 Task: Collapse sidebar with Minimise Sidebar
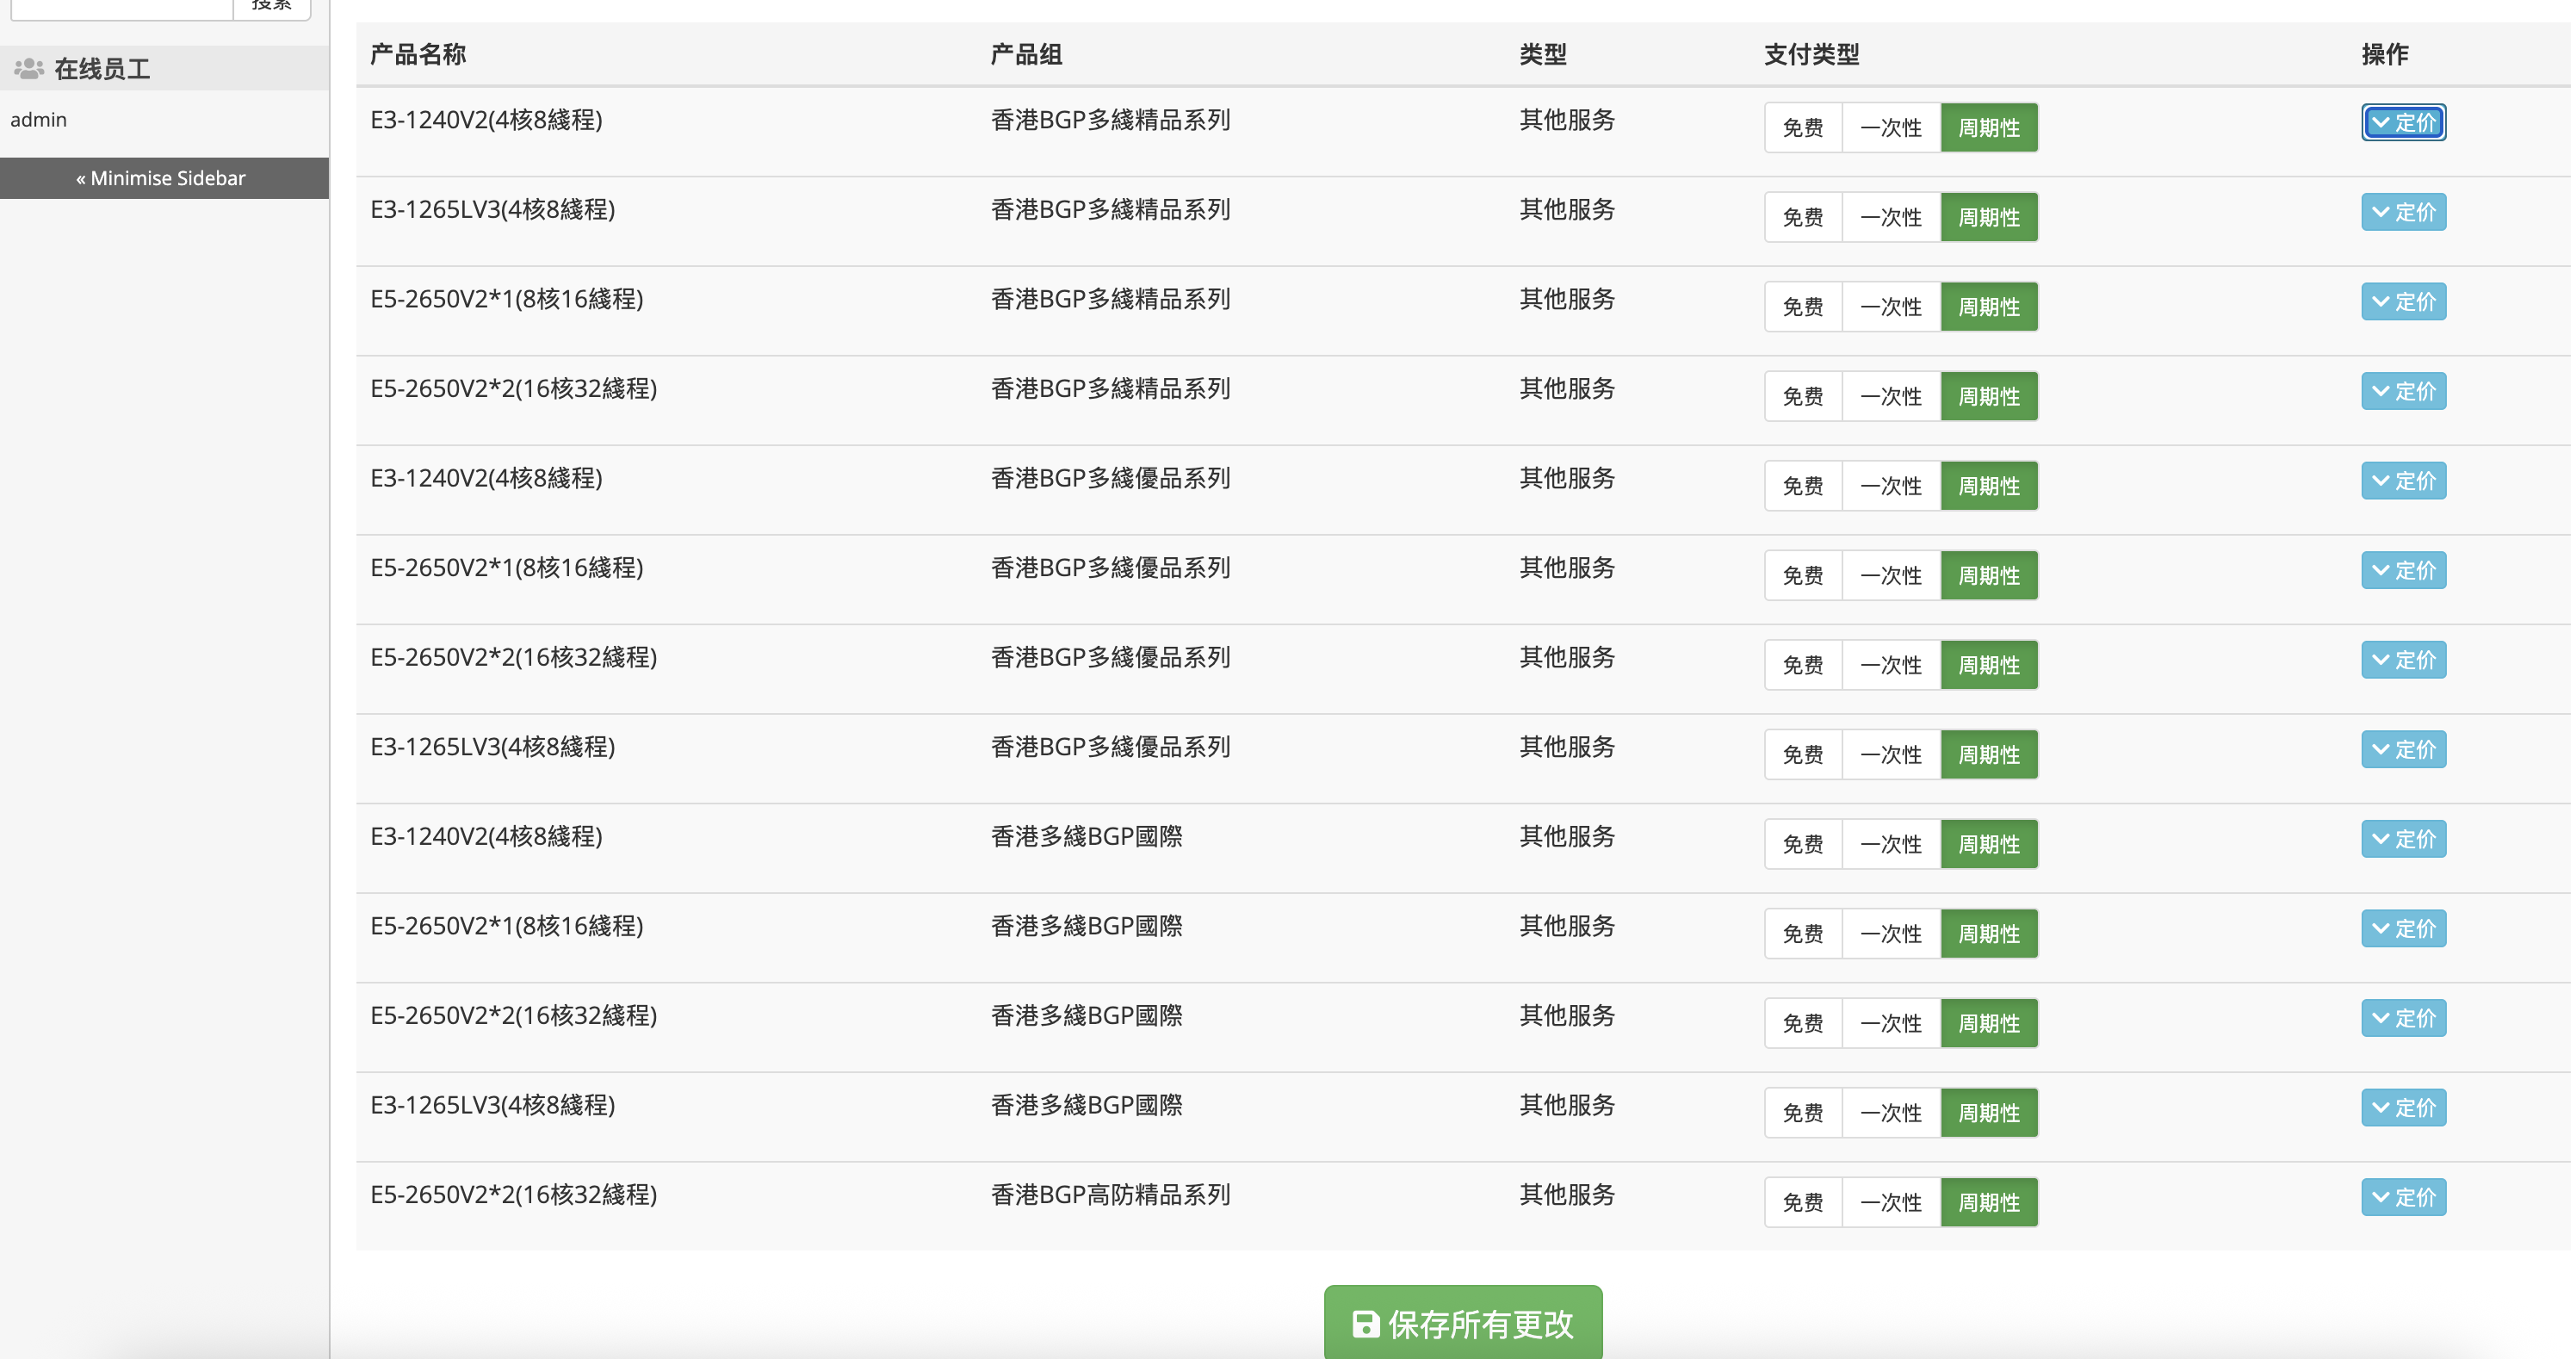coord(161,178)
